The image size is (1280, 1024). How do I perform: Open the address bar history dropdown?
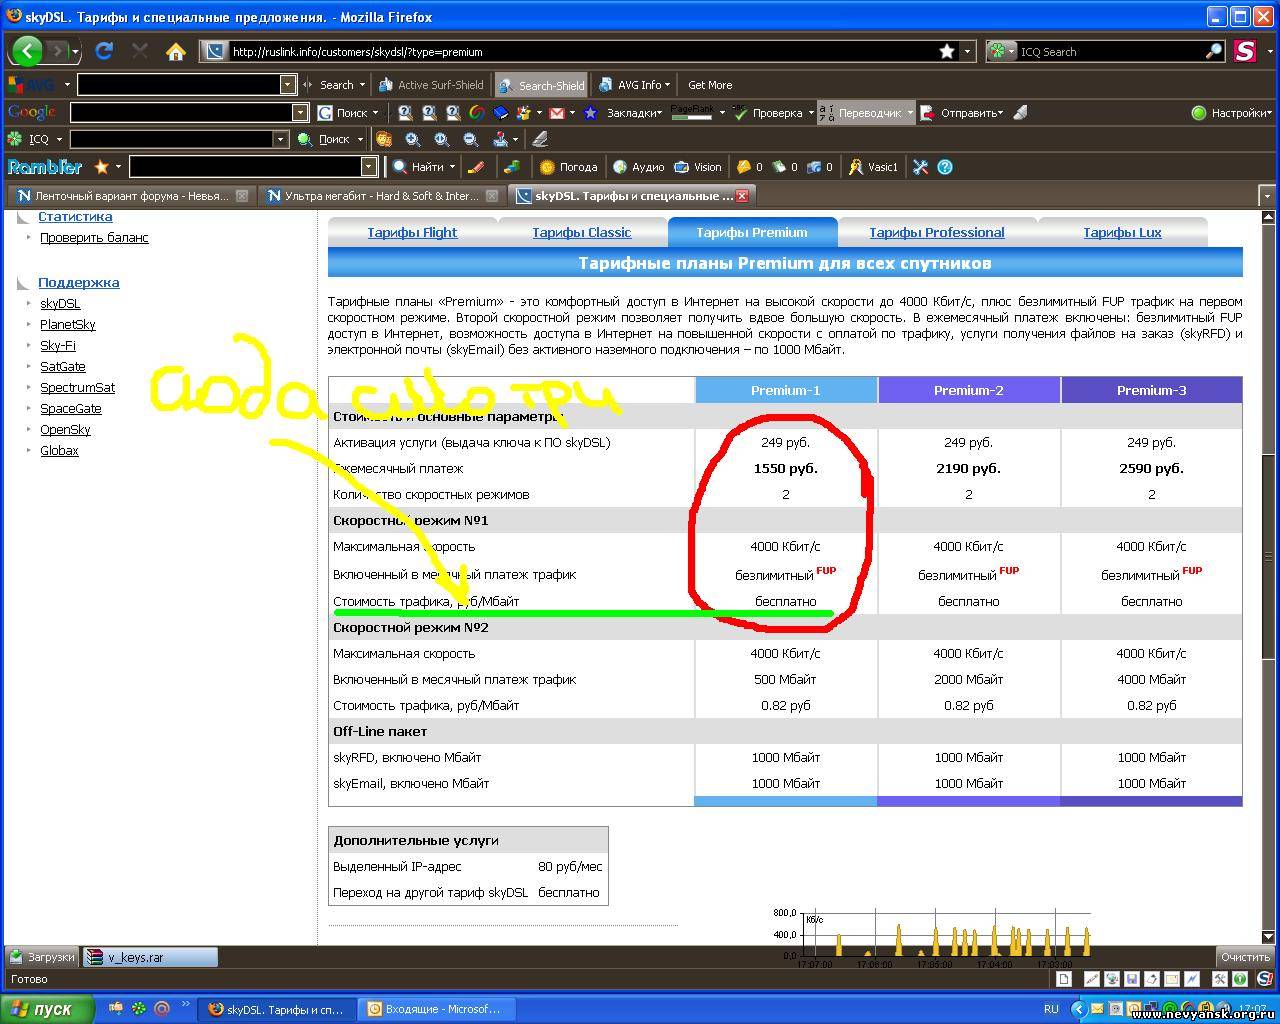(x=968, y=51)
